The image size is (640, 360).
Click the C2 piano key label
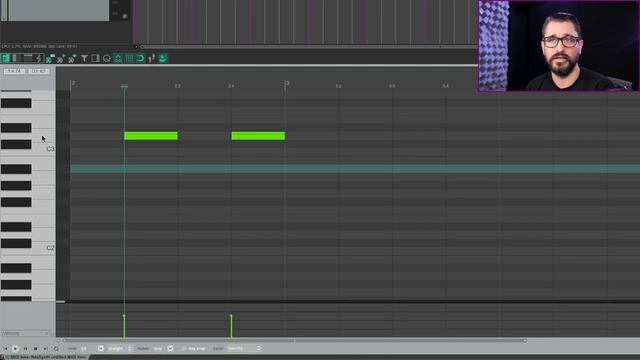(50, 248)
